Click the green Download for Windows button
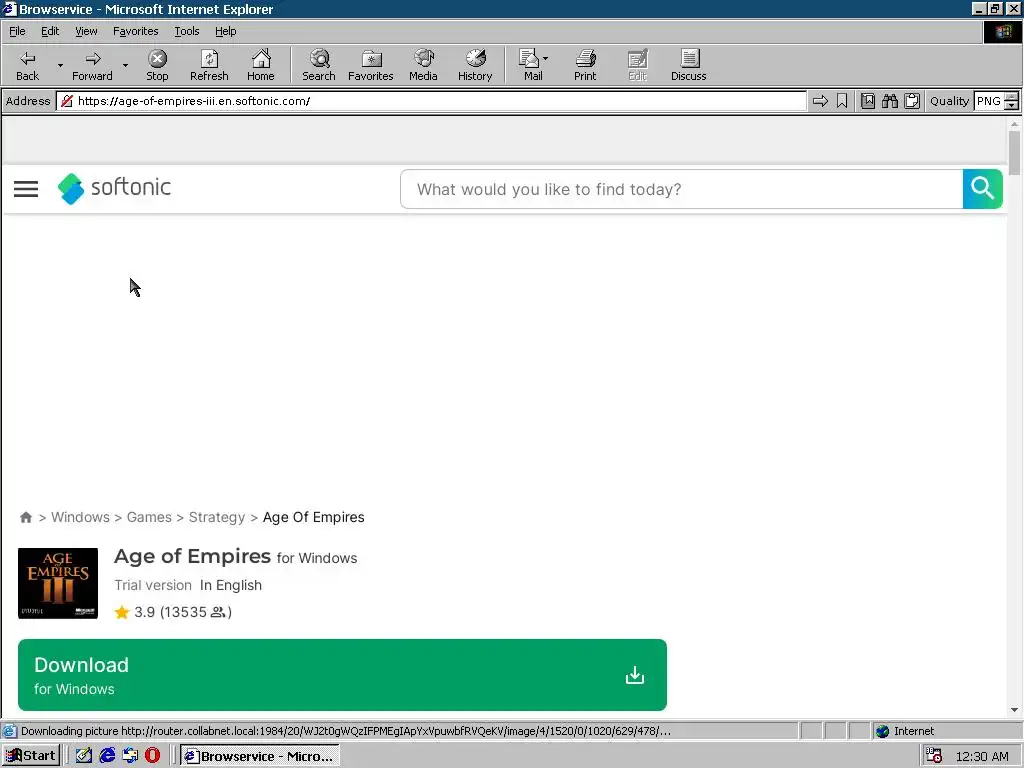The image size is (1024, 768). (x=342, y=675)
